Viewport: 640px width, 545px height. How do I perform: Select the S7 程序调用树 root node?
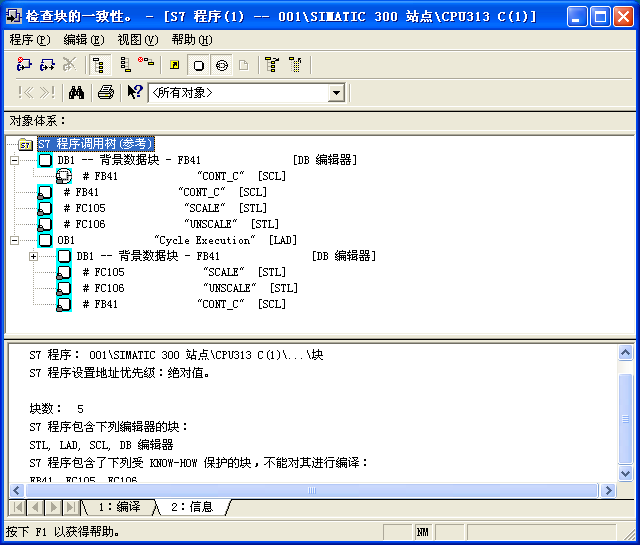(96, 144)
